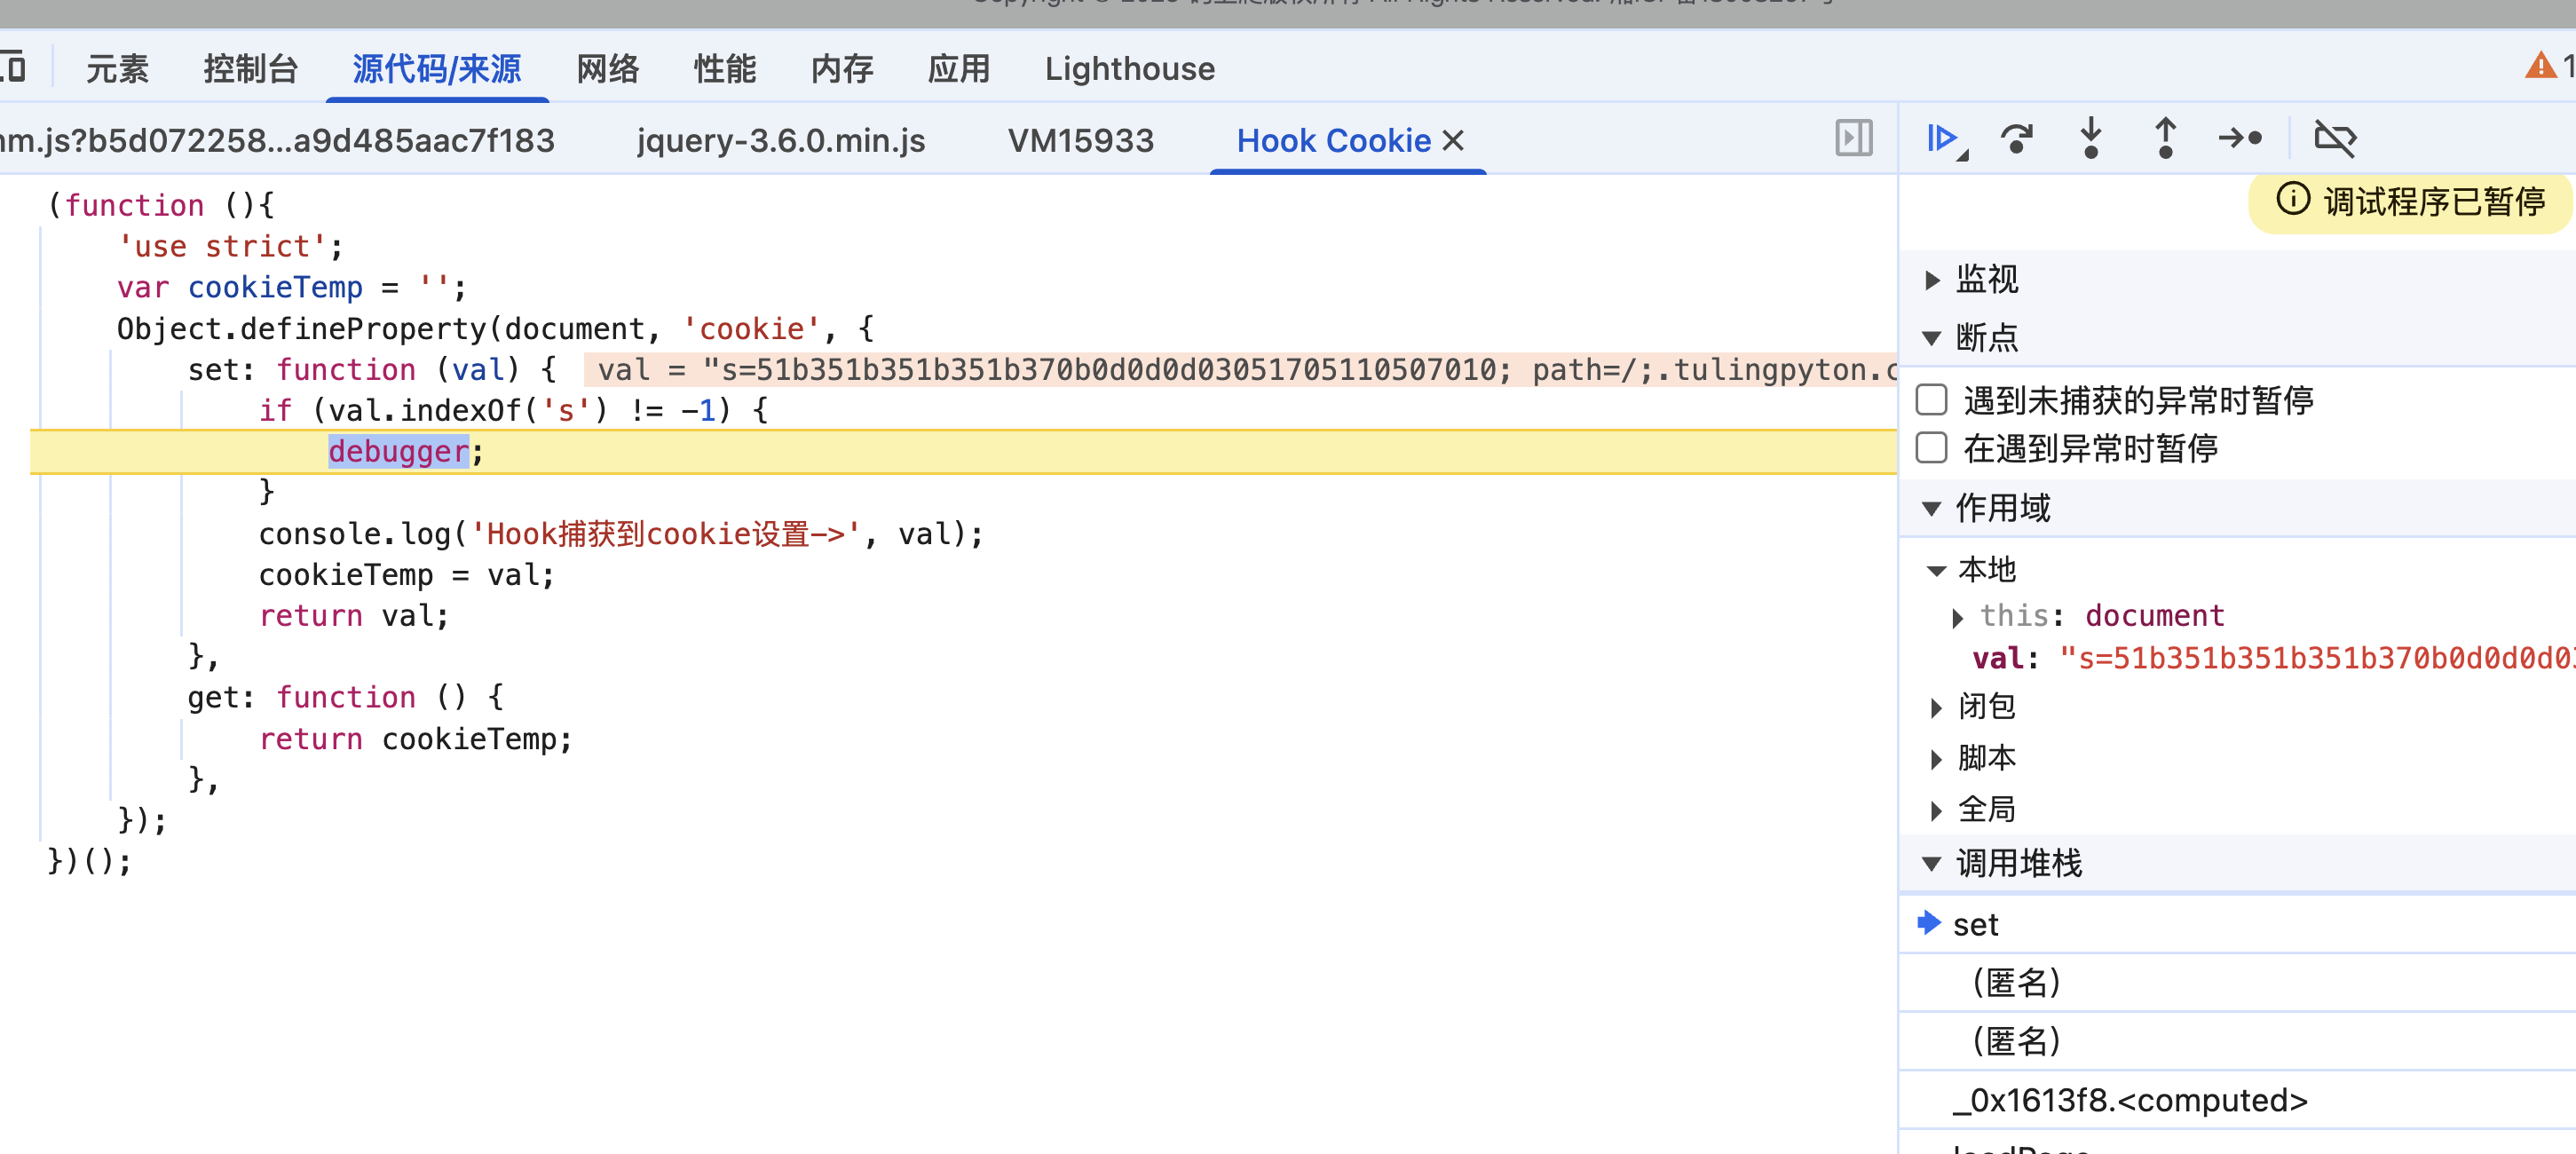Select _0x1613f8.<computed> call stack frame
Screen dimensions: 2576x1154
coord(2130,1100)
